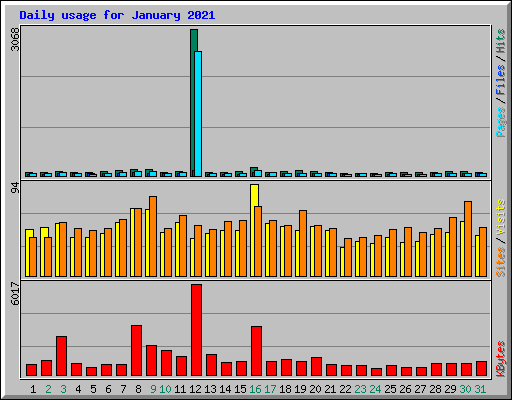Click green day label 2 on the x-axis
The width and height of the screenshot is (512, 400).
pos(48,389)
